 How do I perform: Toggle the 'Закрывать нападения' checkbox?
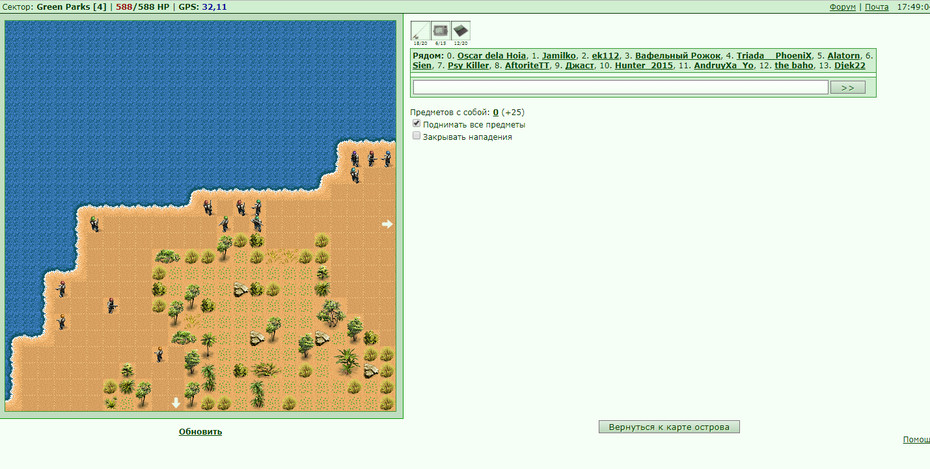pos(416,136)
